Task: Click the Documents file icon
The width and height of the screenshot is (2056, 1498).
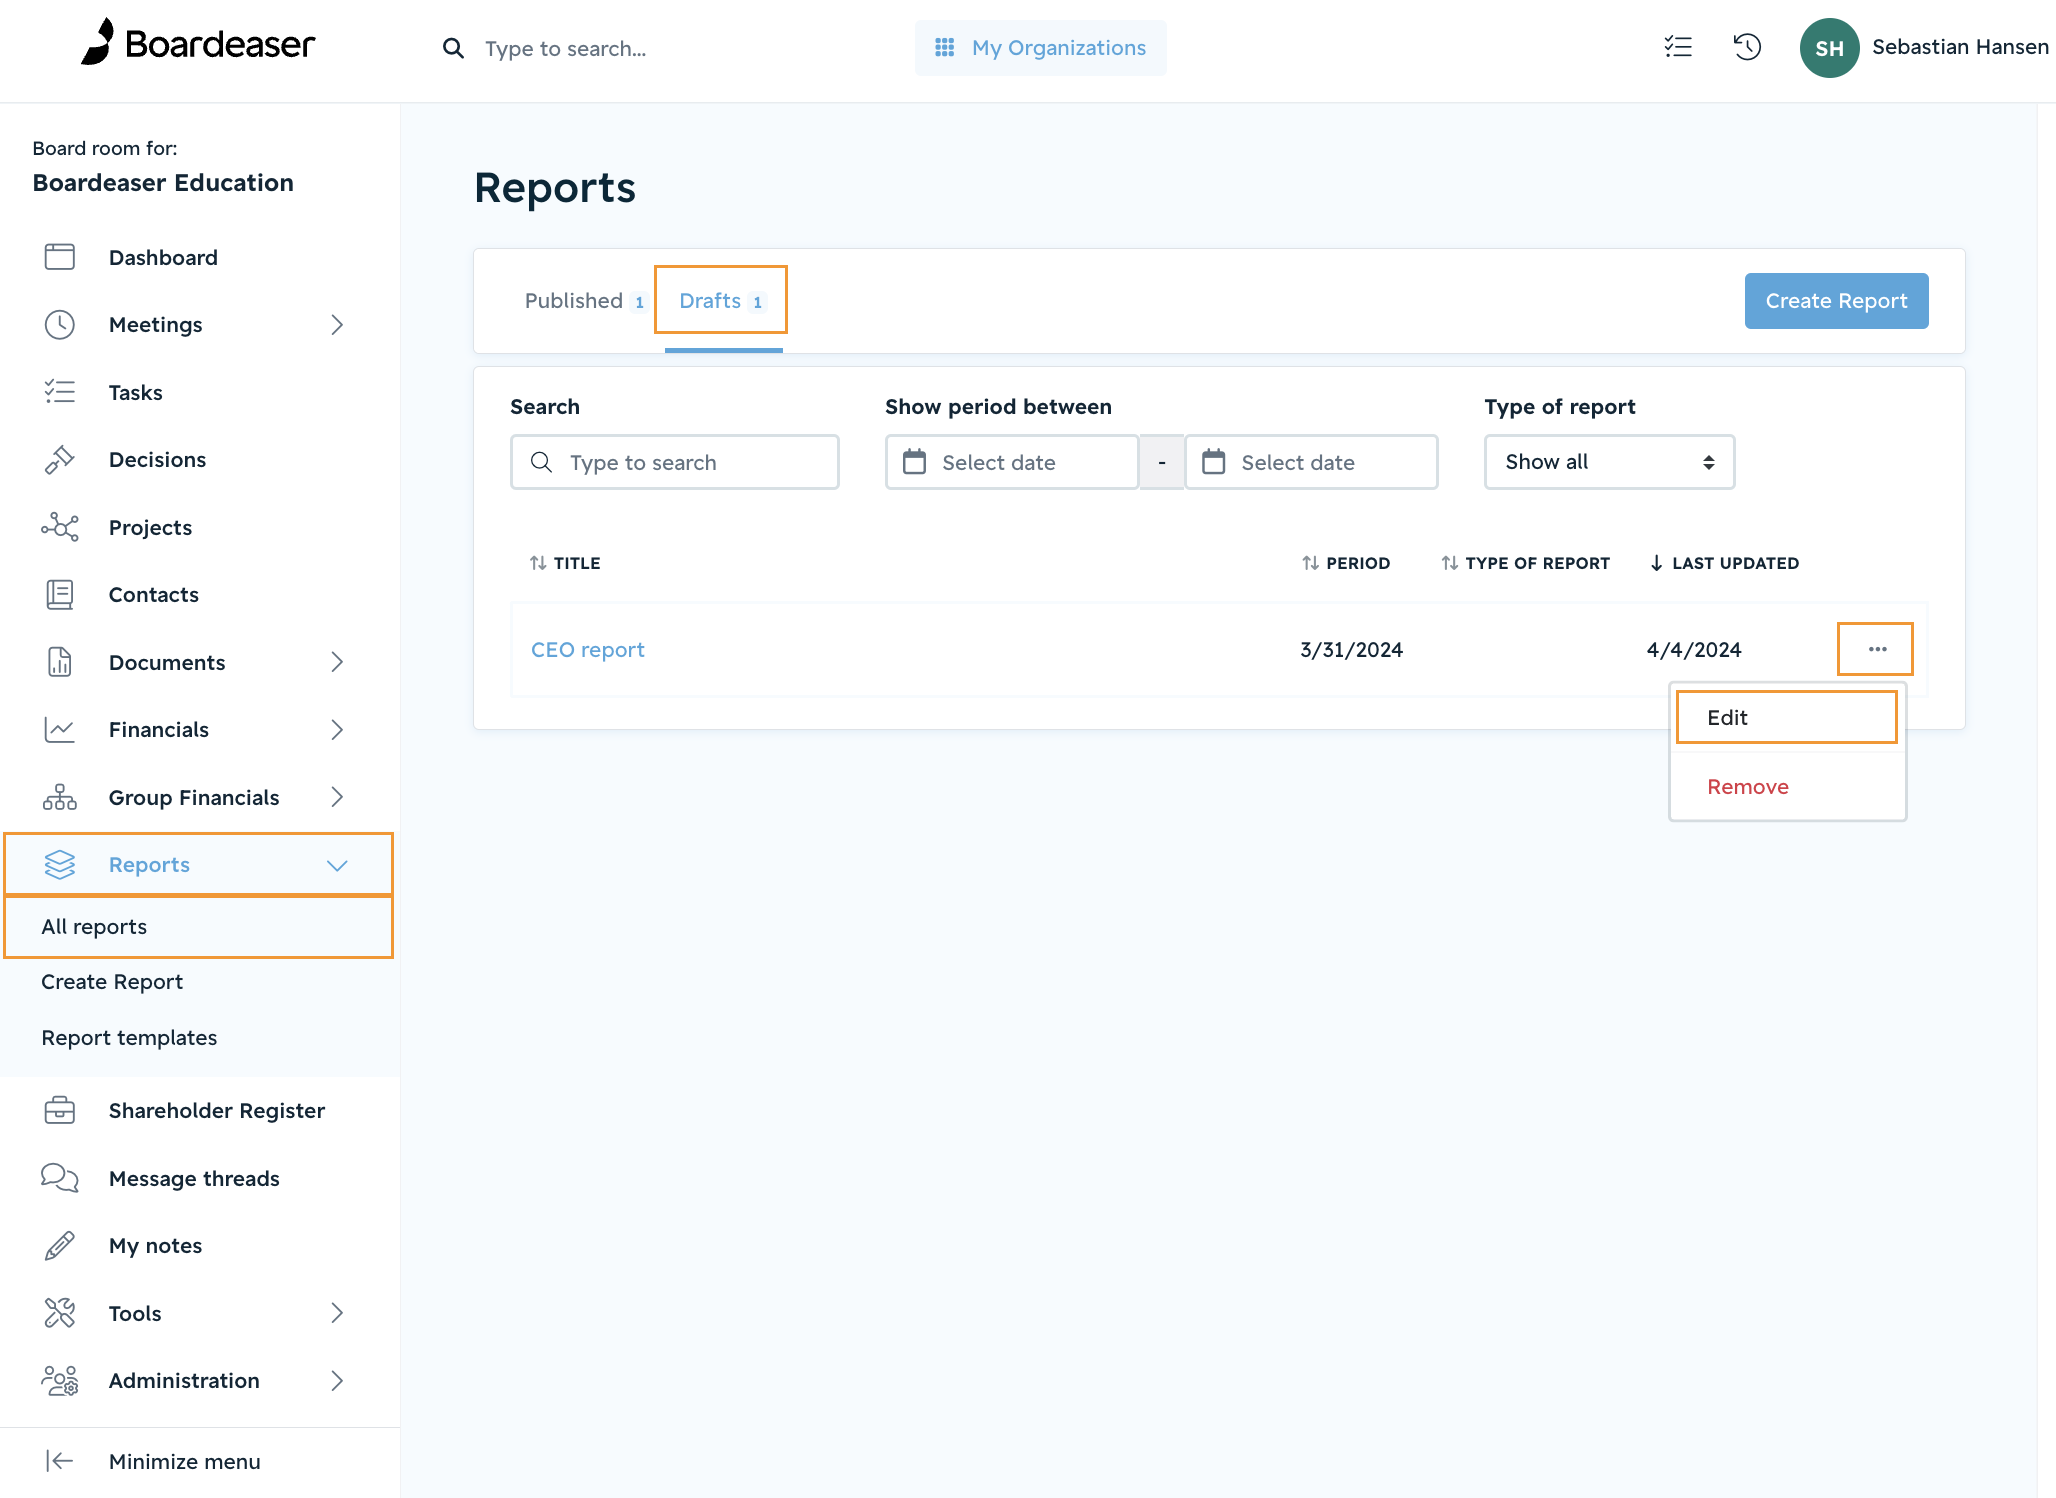Action: tap(60, 662)
